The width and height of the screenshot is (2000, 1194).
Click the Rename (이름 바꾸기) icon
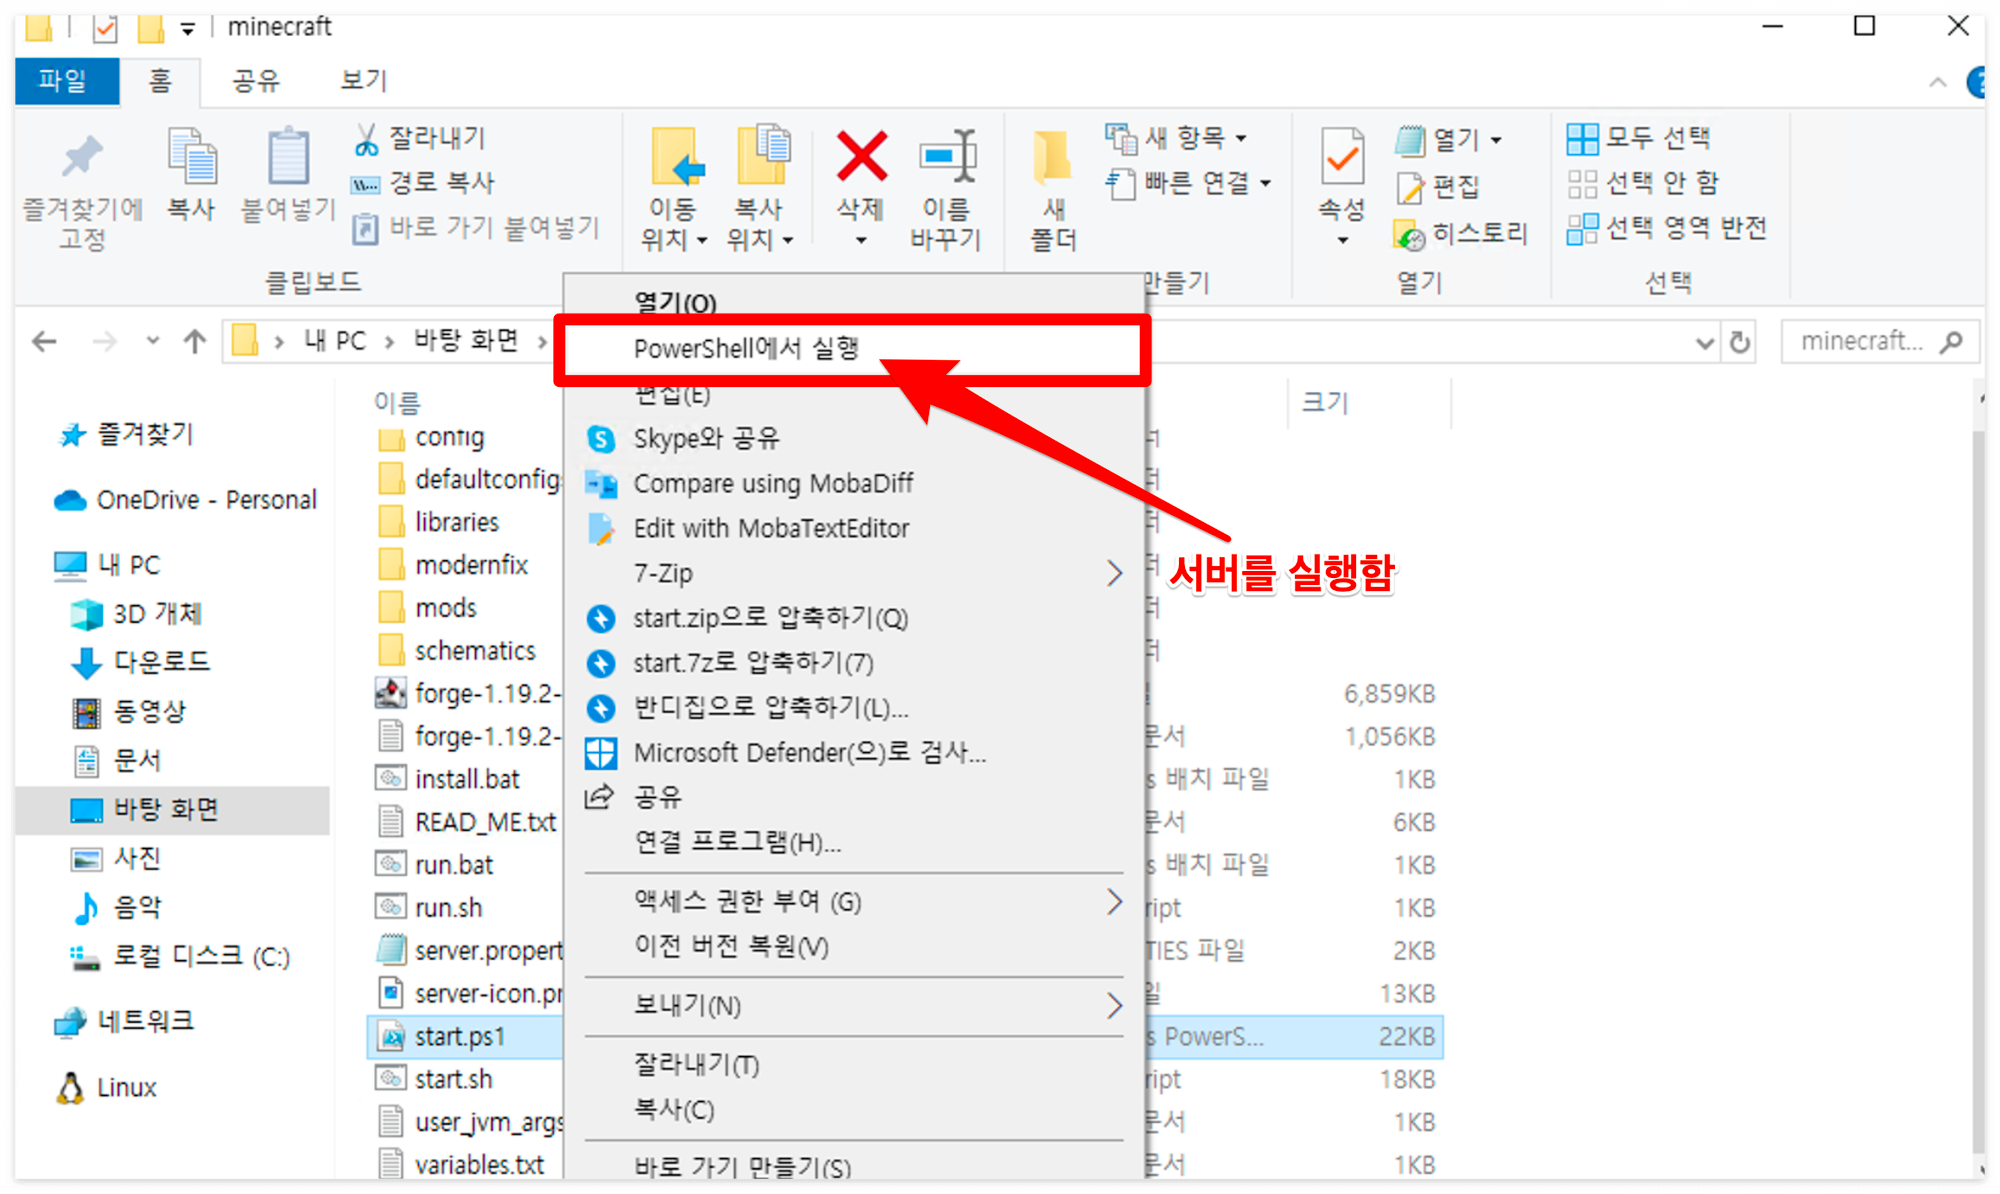[946, 157]
